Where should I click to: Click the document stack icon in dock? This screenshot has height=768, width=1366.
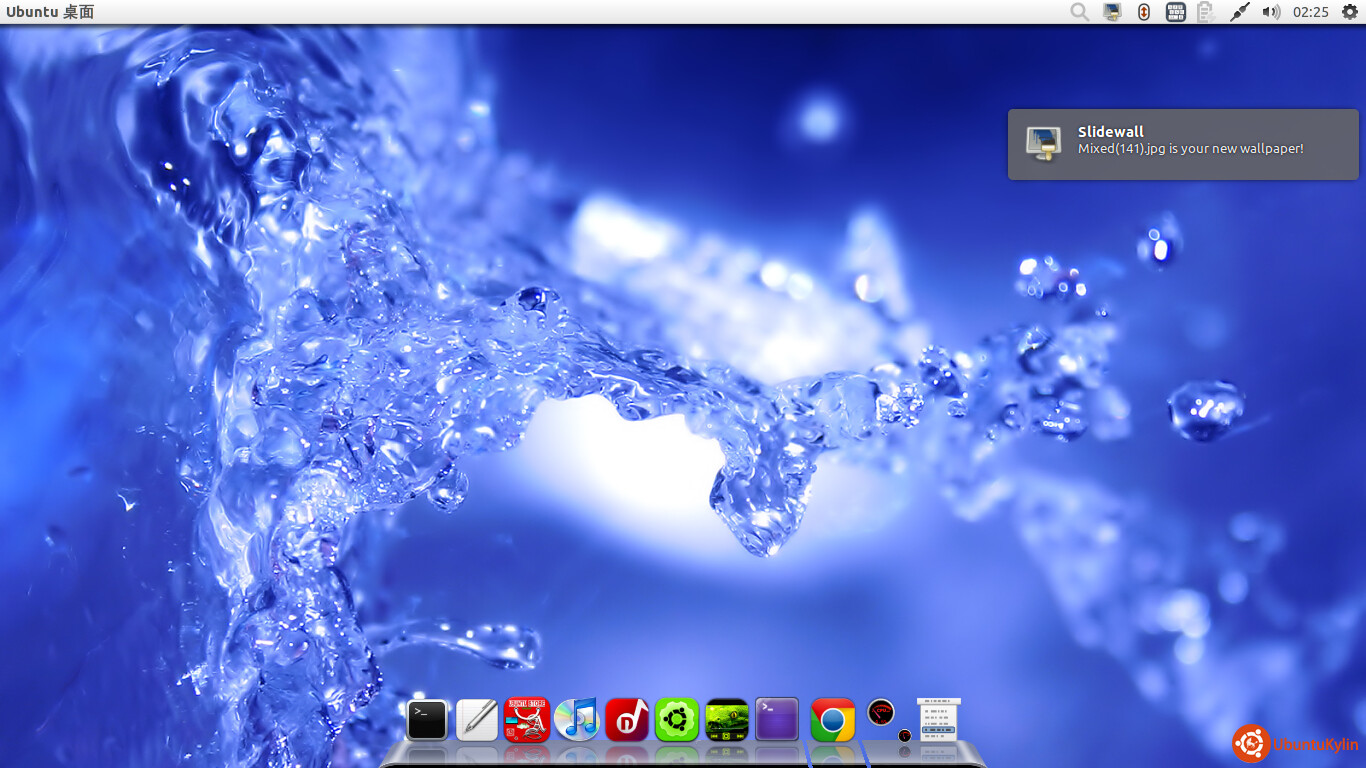point(938,719)
